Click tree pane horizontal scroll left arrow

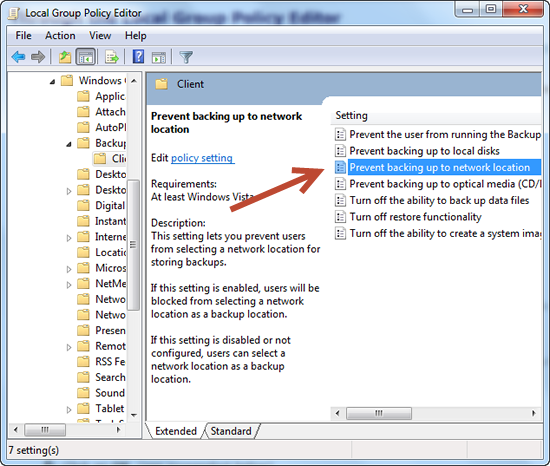pos(15,429)
